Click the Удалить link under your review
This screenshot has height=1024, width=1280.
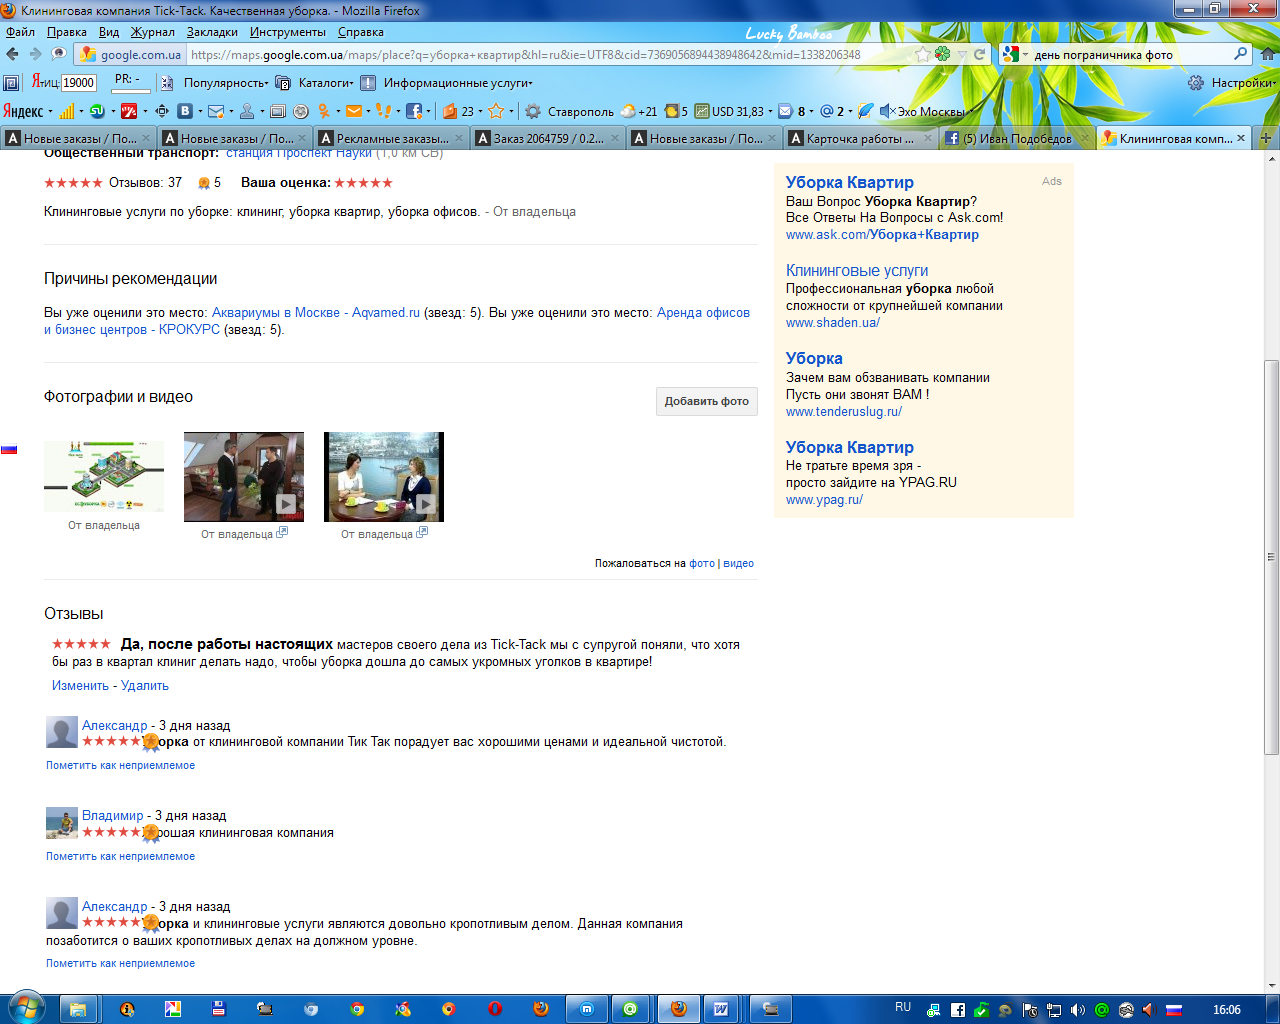tap(145, 685)
